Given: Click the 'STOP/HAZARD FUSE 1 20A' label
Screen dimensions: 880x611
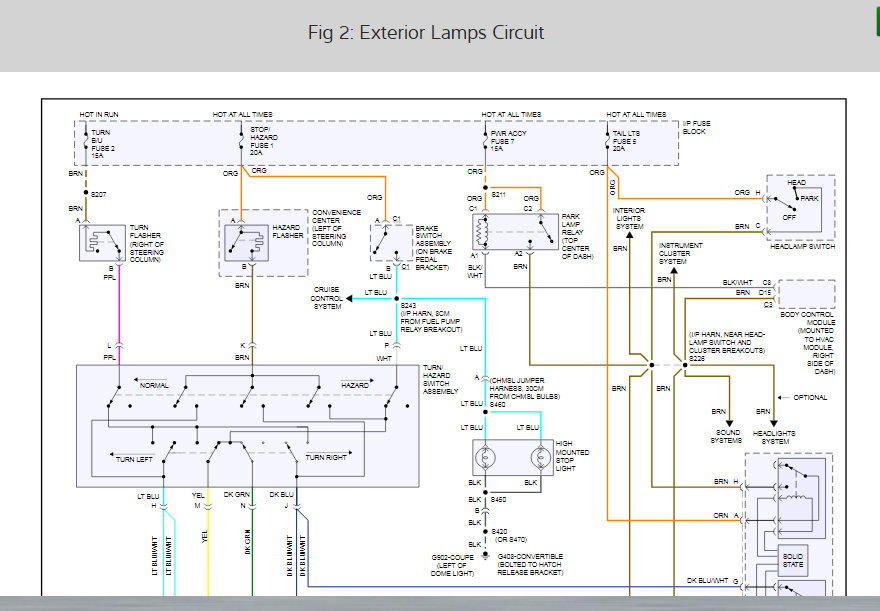Looking at the screenshot, I should [x=264, y=141].
